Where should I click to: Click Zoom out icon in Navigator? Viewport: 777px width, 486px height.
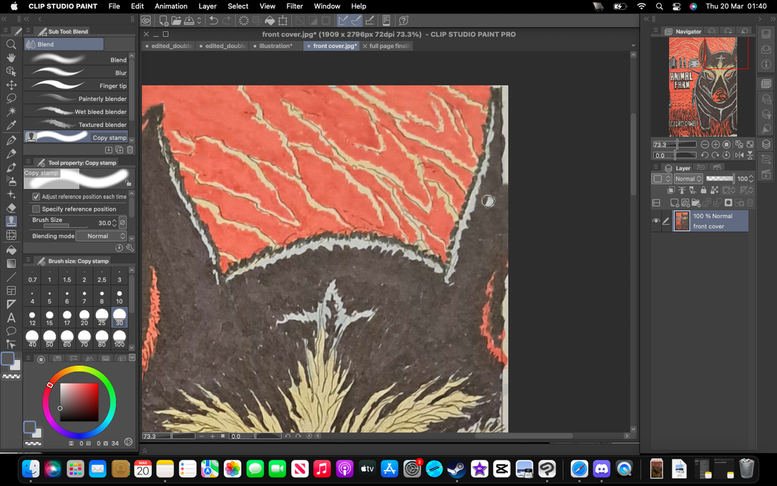[705, 144]
